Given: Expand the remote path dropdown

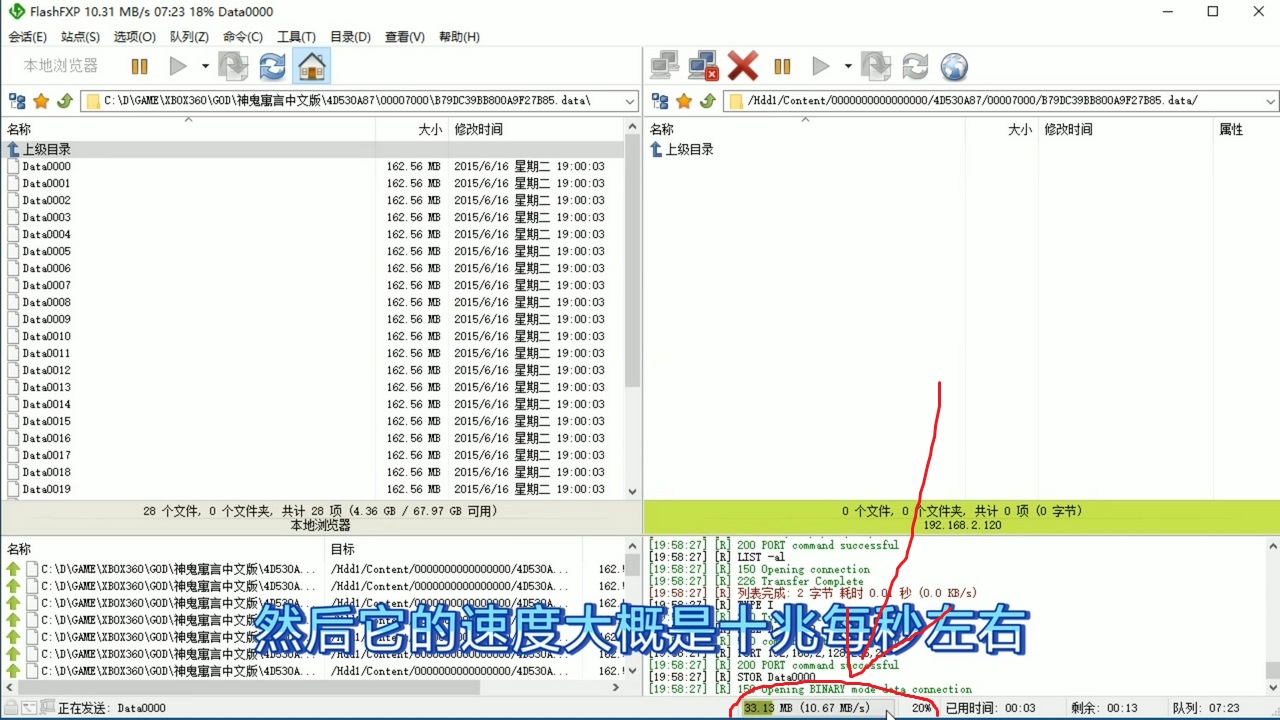Looking at the screenshot, I should 1271,101.
